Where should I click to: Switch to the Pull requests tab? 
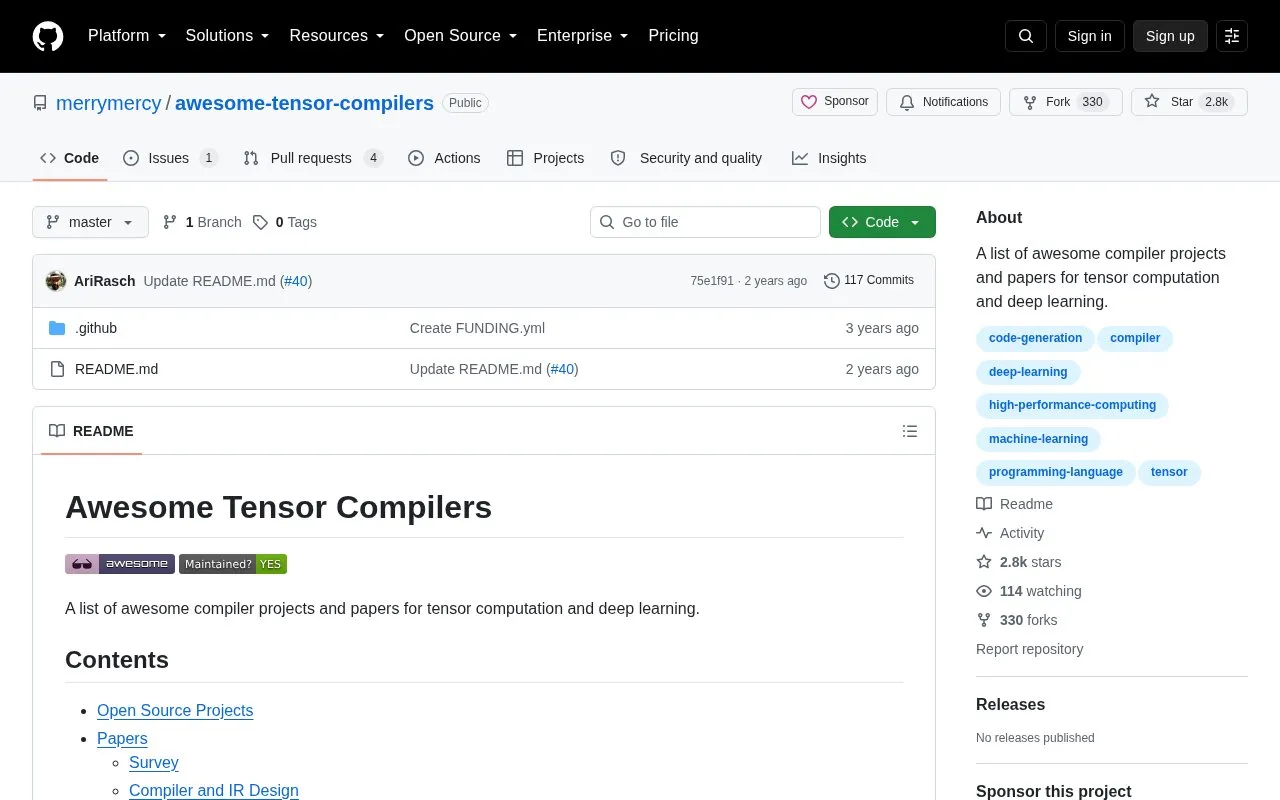click(313, 158)
